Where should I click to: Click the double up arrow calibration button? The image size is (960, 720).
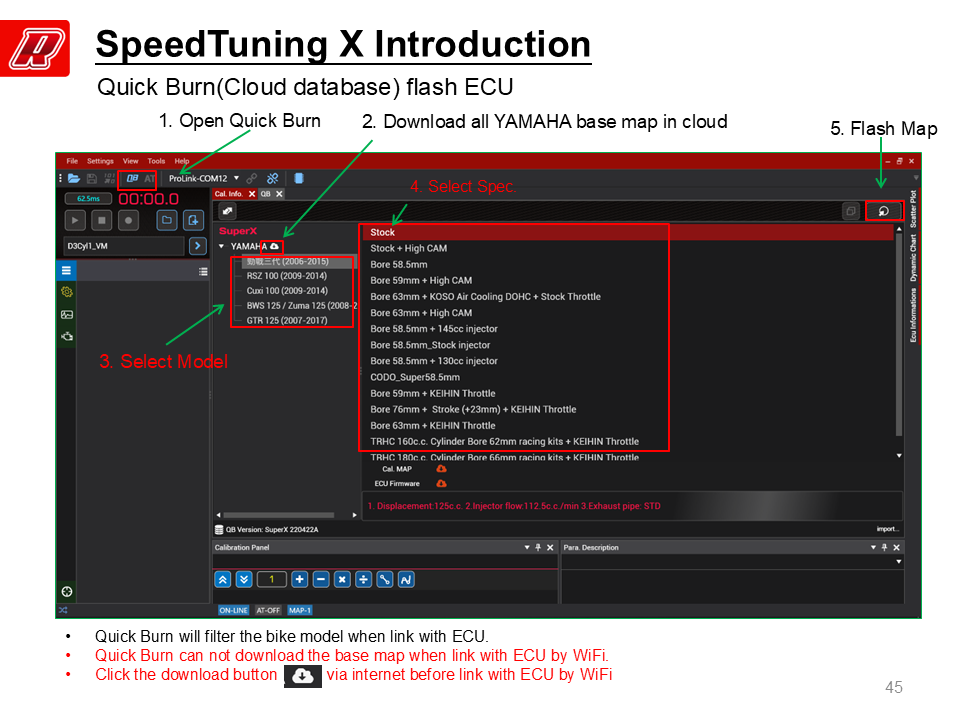click(223, 579)
